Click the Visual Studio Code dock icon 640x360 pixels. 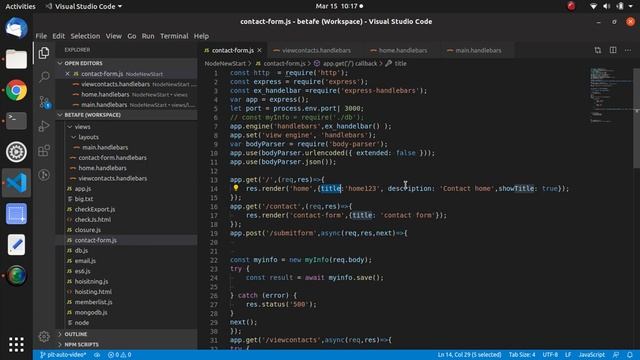(16, 183)
